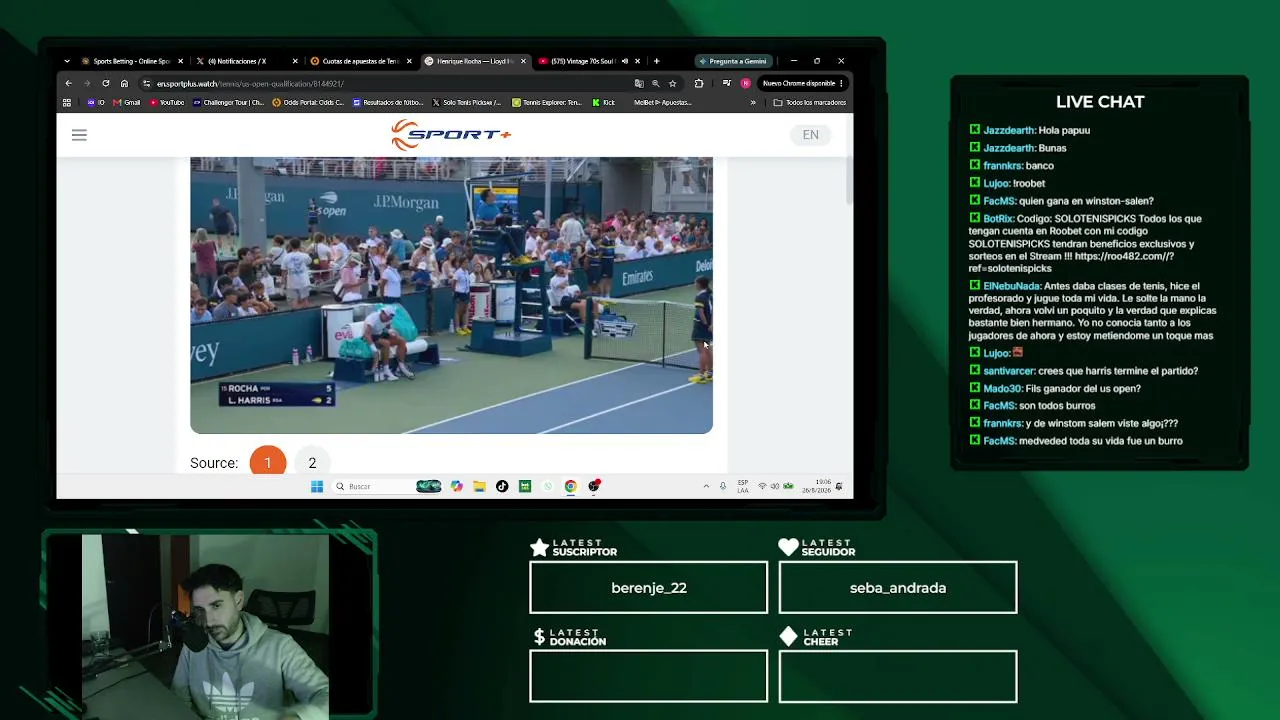Open WhatsApp from the taskbar
The width and height of the screenshot is (1280, 720).
coord(547,486)
